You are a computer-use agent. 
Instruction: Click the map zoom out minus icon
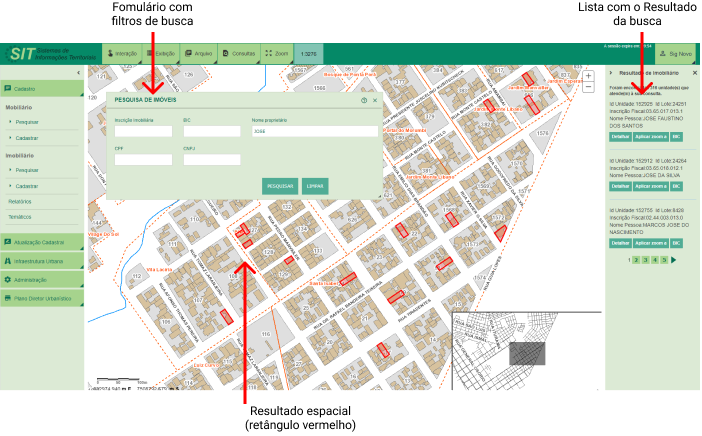588,87
